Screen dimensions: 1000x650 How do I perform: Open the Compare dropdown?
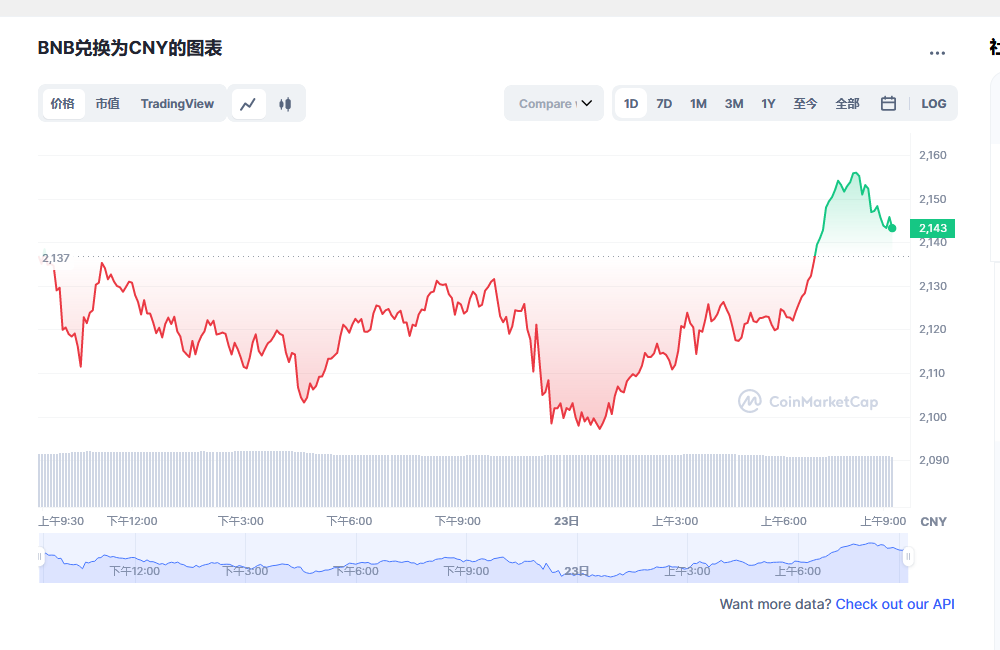(x=554, y=103)
